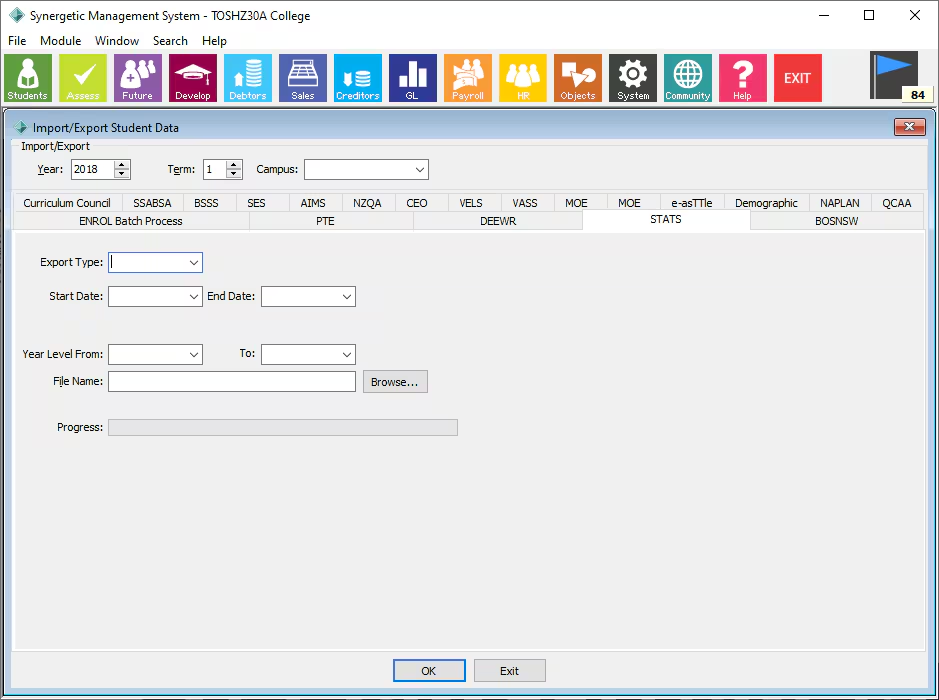Open the Search menu
This screenshot has width=939, height=700.
coord(170,41)
